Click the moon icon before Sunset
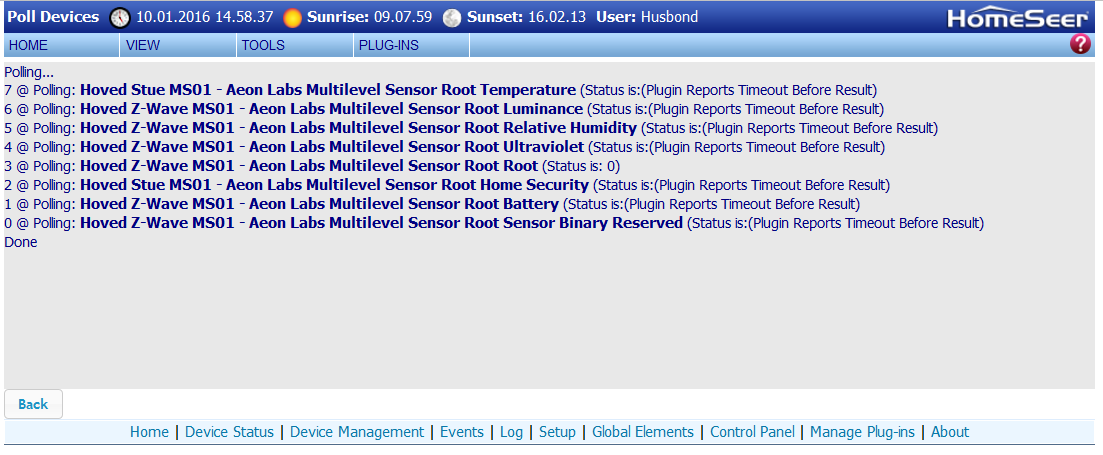Screen dimensions: 1103x455 452,18
